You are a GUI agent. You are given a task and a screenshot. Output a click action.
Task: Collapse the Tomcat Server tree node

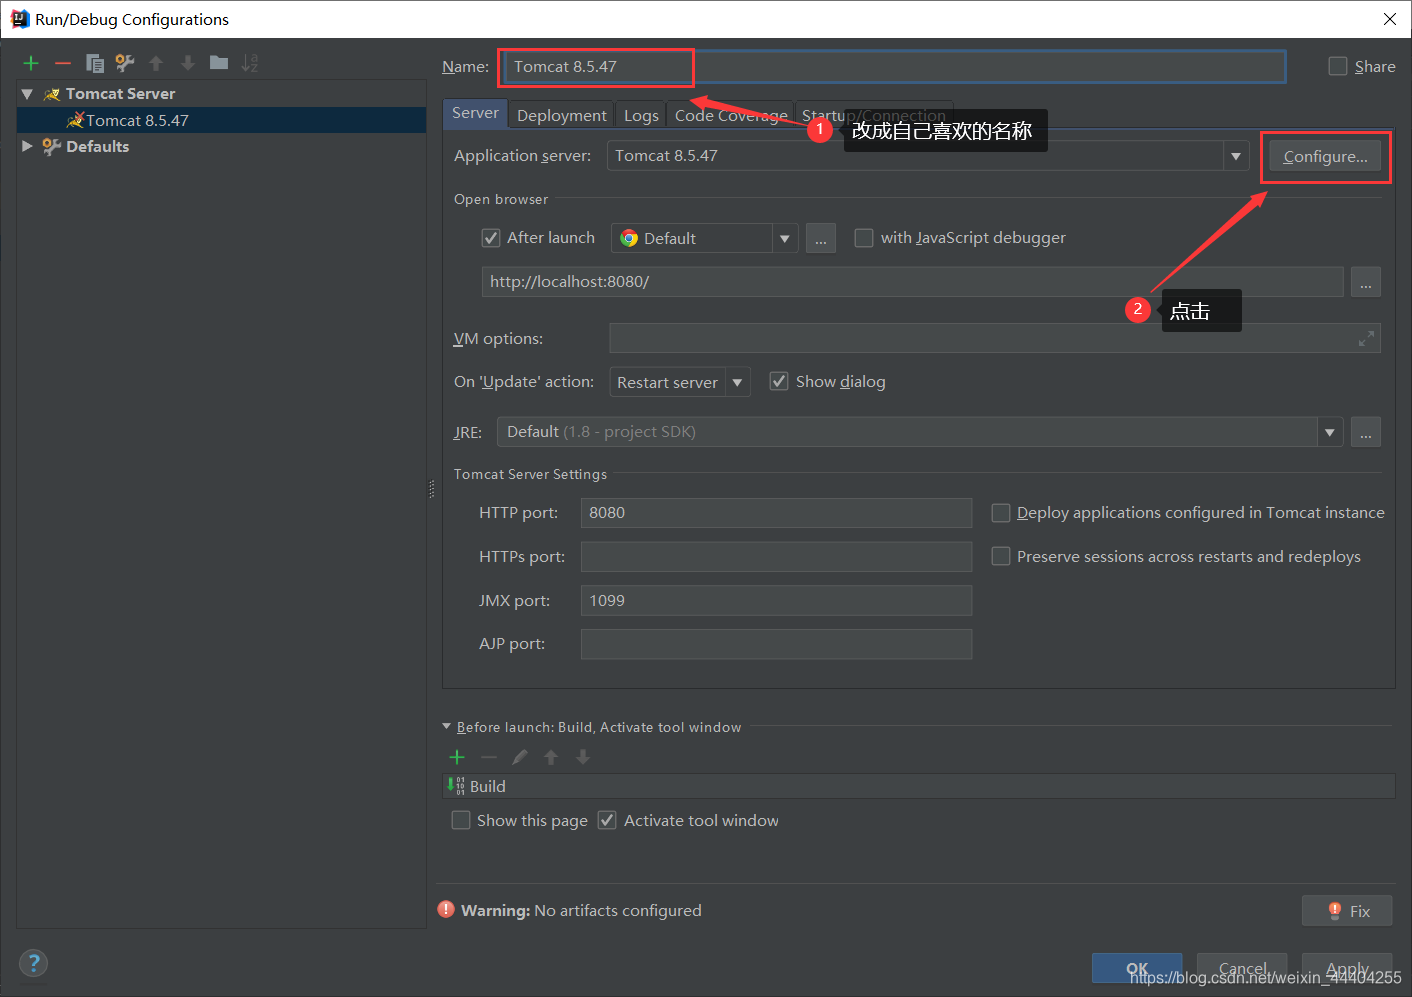[x=27, y=94]
